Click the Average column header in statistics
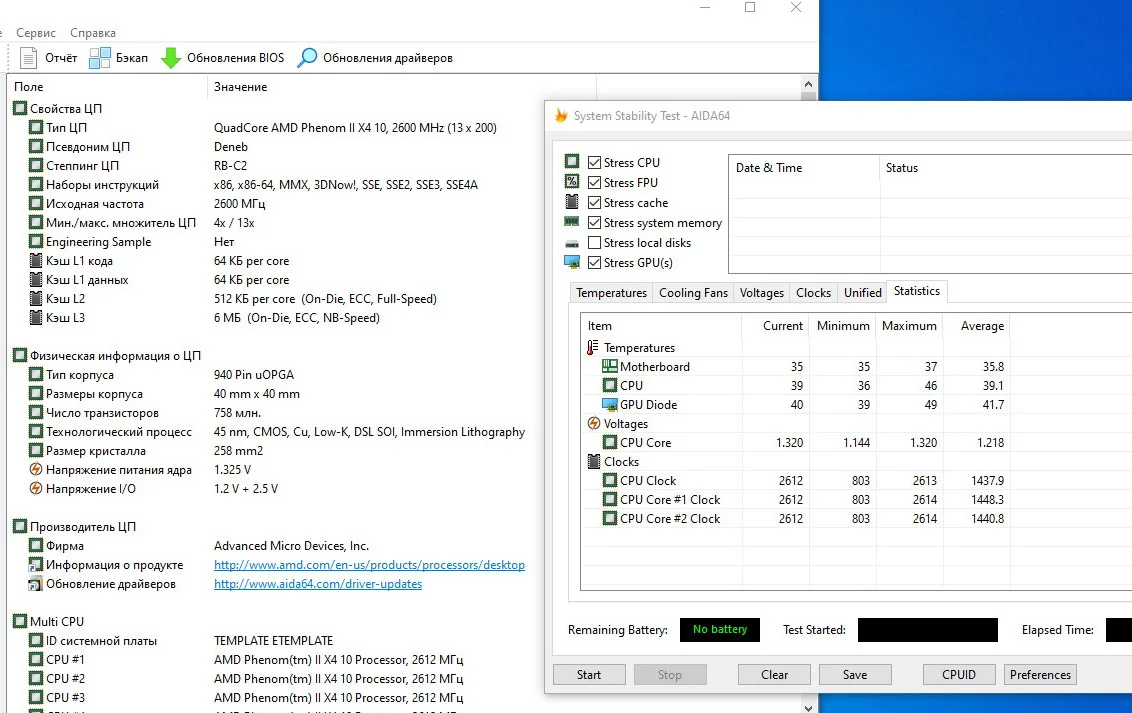Screen dimensions: 1132x713 coord(975,326)
